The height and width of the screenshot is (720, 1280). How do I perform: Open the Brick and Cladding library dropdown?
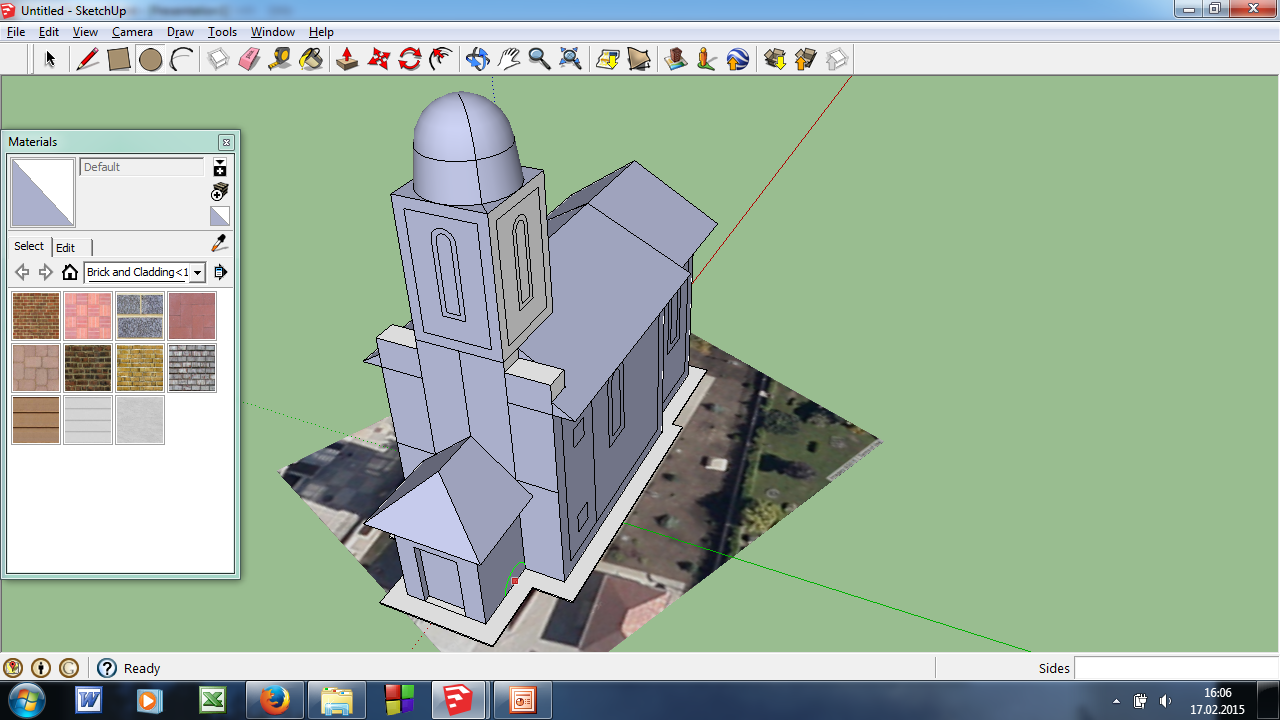point(198,273)
